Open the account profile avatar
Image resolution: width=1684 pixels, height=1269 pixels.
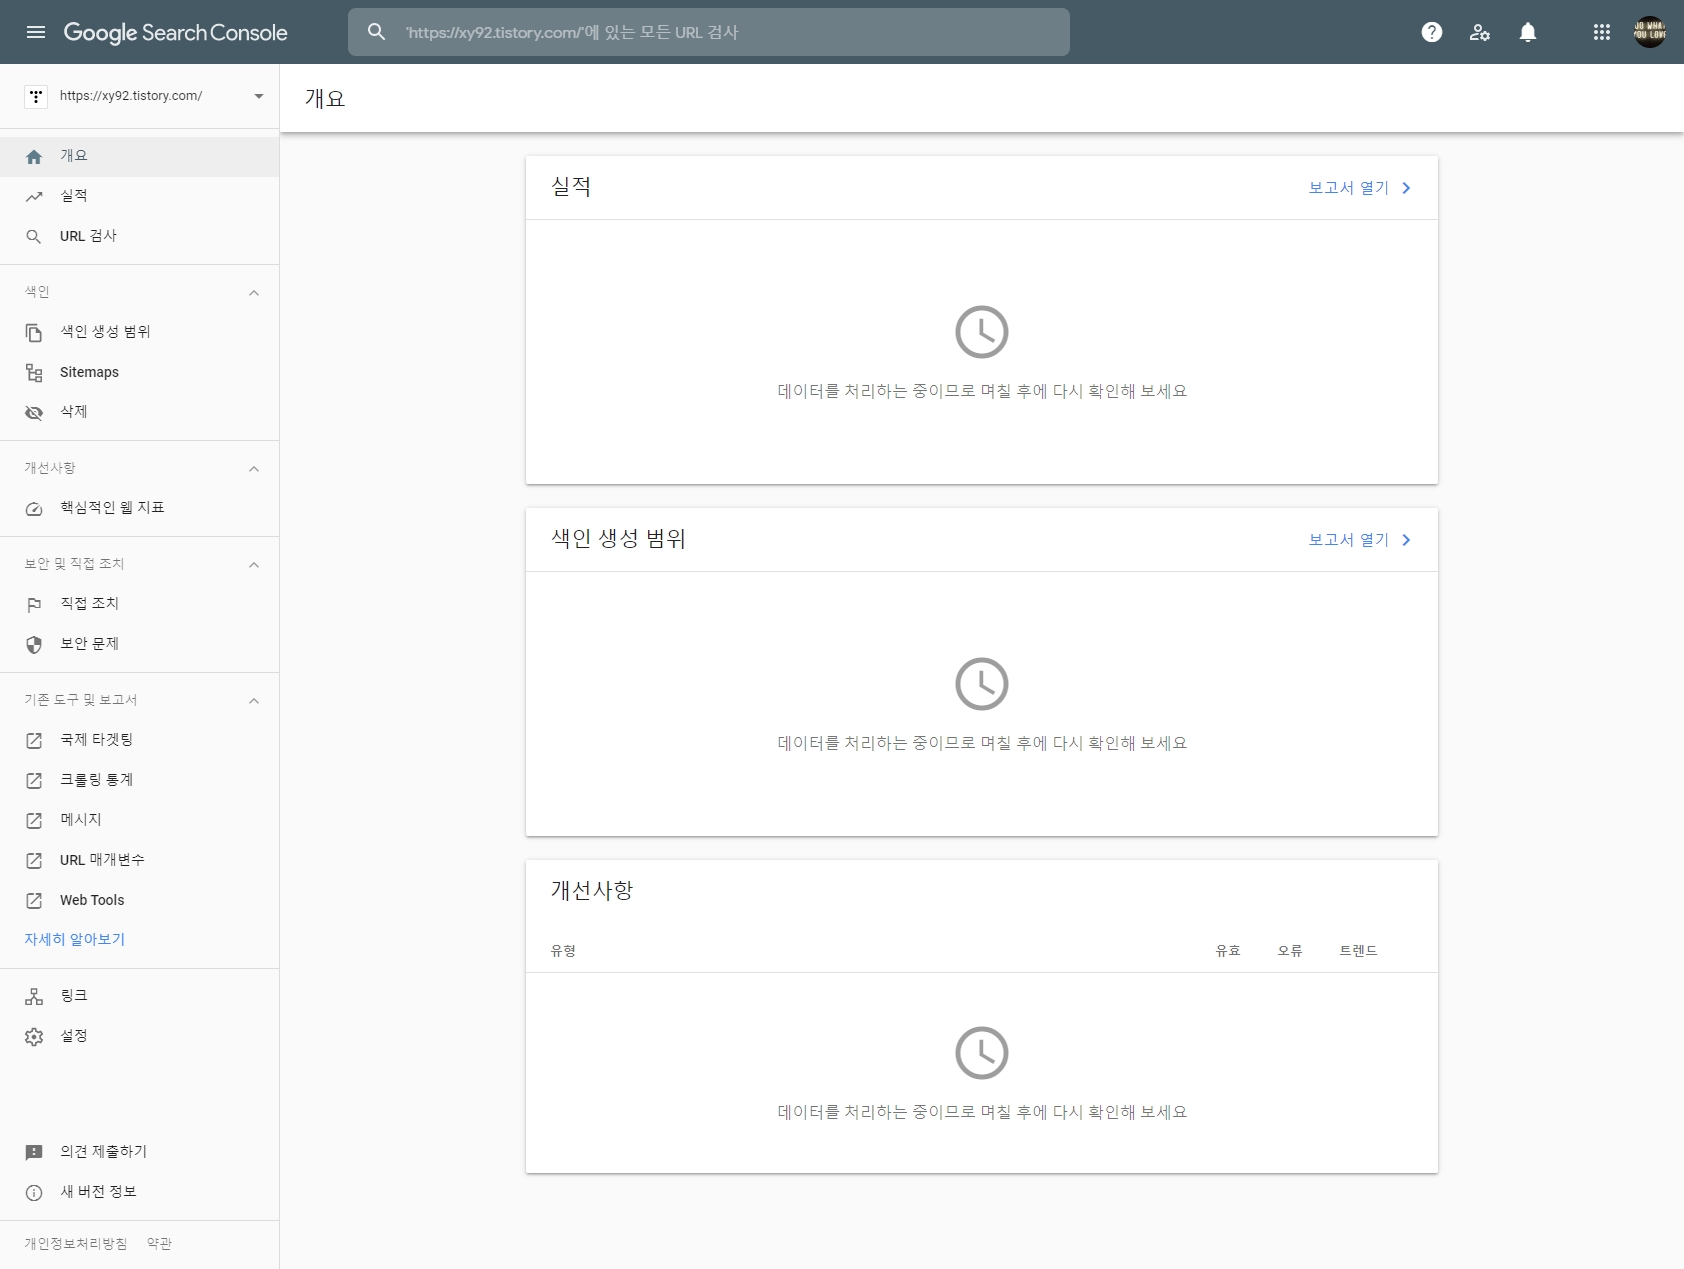click(1650, 32)
